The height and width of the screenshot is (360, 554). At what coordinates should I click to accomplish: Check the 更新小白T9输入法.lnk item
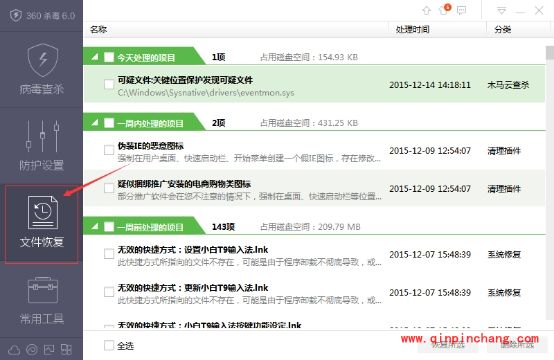coord(109,292)
